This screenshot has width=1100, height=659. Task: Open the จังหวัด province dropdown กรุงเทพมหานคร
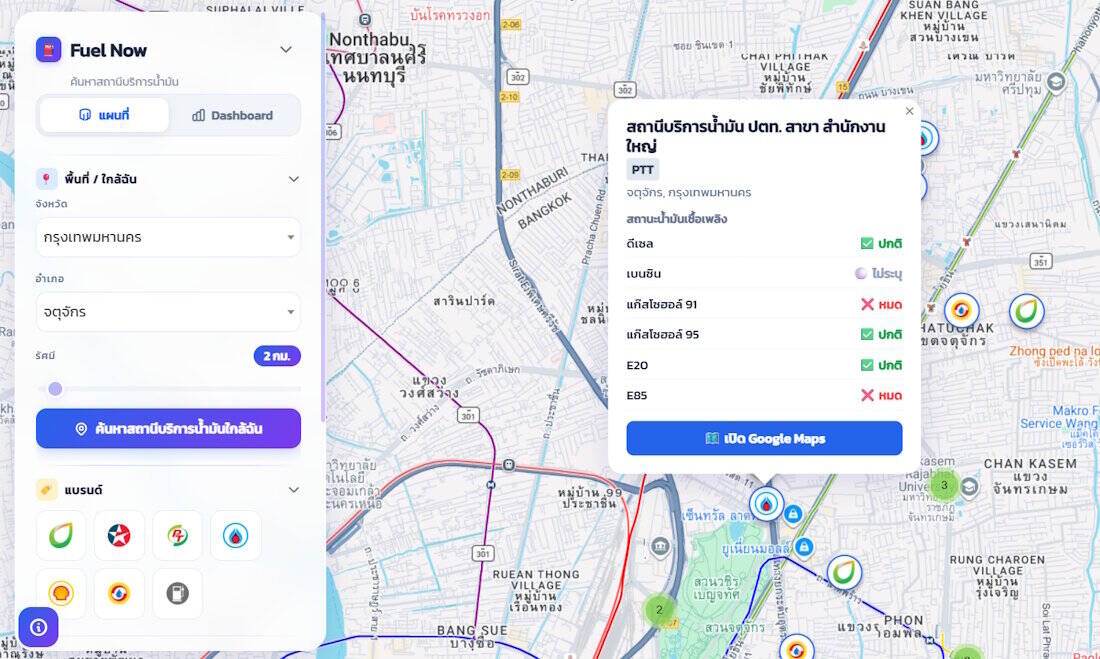pyautogui.click(x=168, y=237)
